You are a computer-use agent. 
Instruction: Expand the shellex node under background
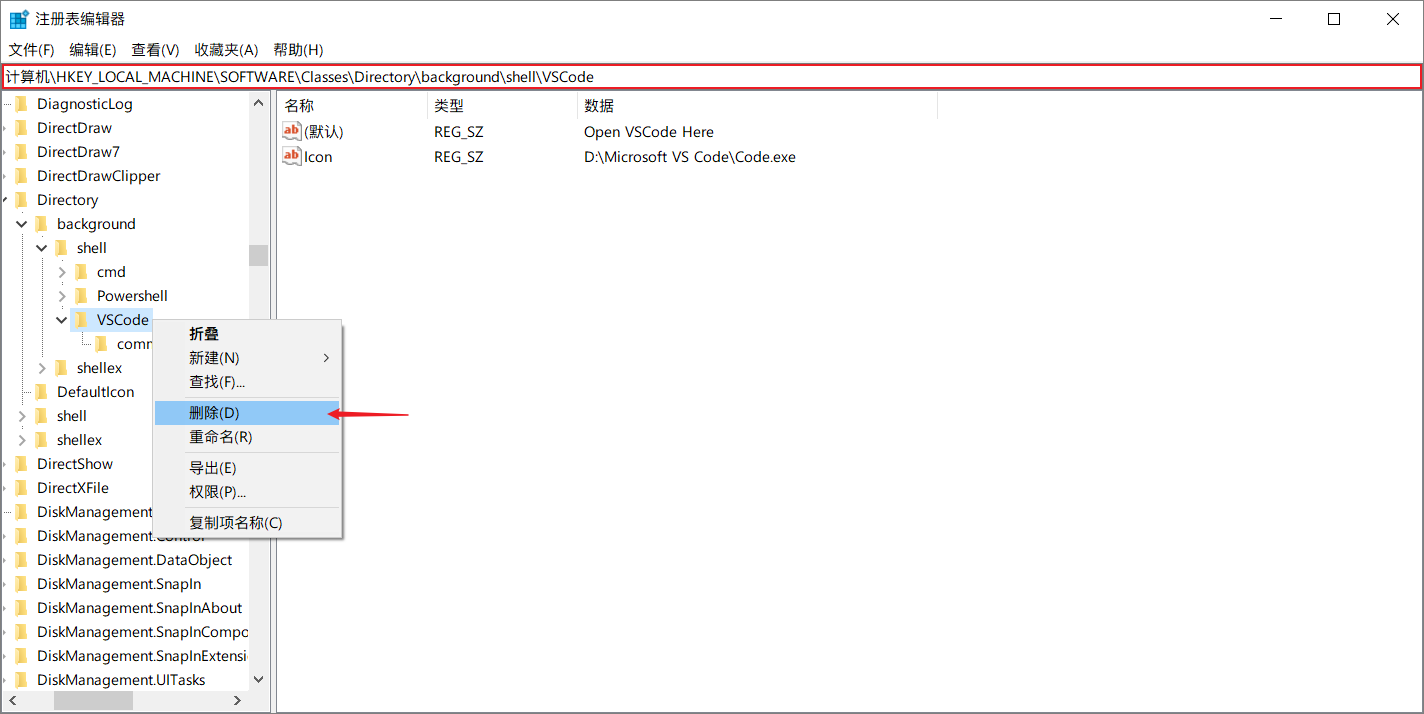tap(42, 368)
